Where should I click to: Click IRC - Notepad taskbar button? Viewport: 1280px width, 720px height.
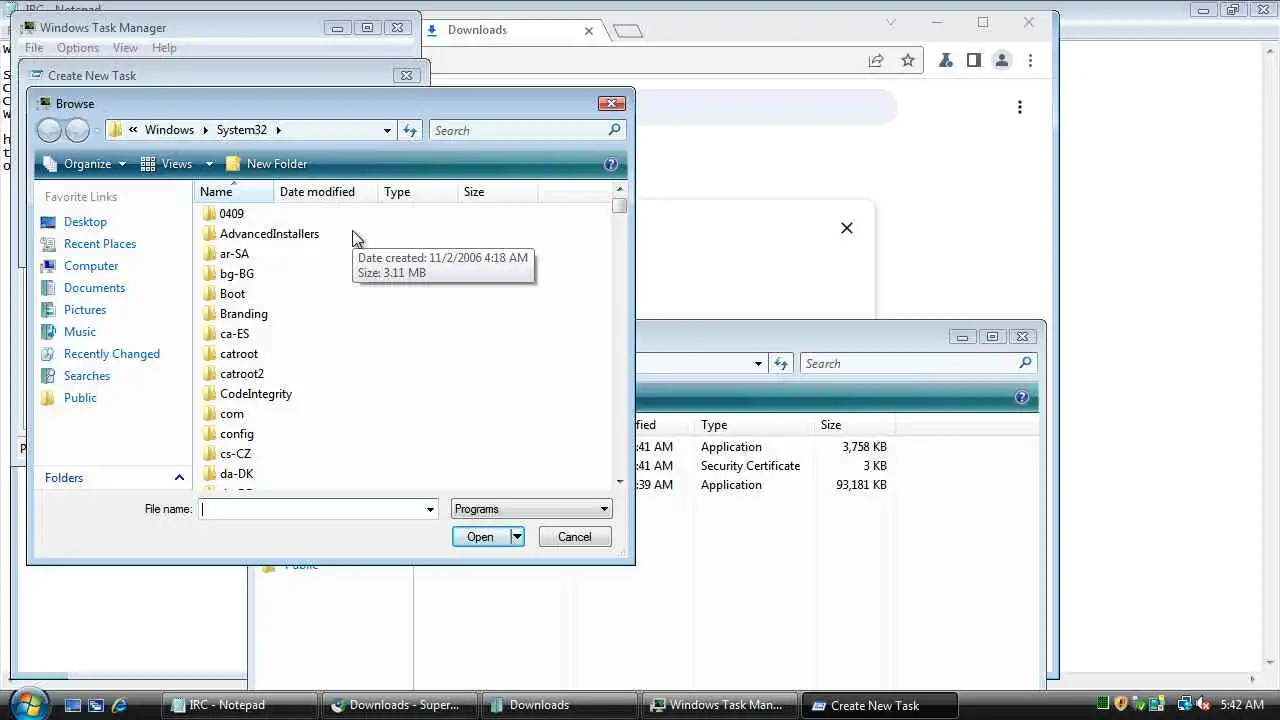[240, 705]
